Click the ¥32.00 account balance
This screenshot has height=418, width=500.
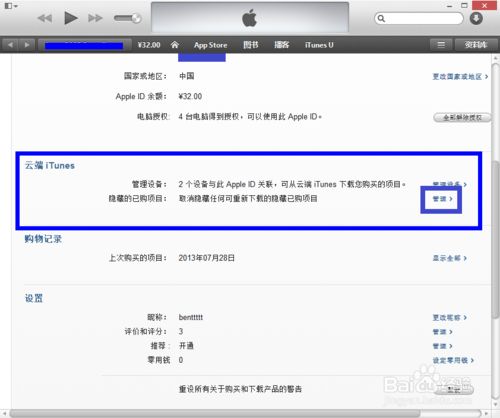(149, 45)
